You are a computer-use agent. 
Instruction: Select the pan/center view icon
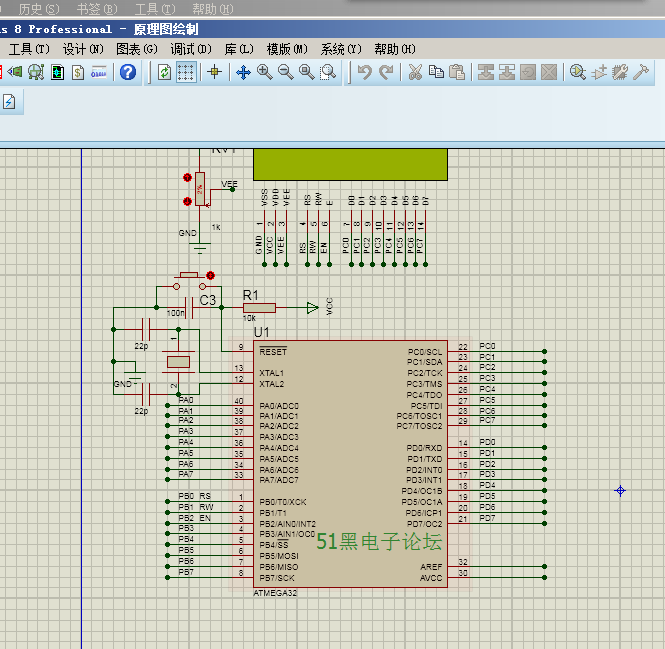point(243,72)
